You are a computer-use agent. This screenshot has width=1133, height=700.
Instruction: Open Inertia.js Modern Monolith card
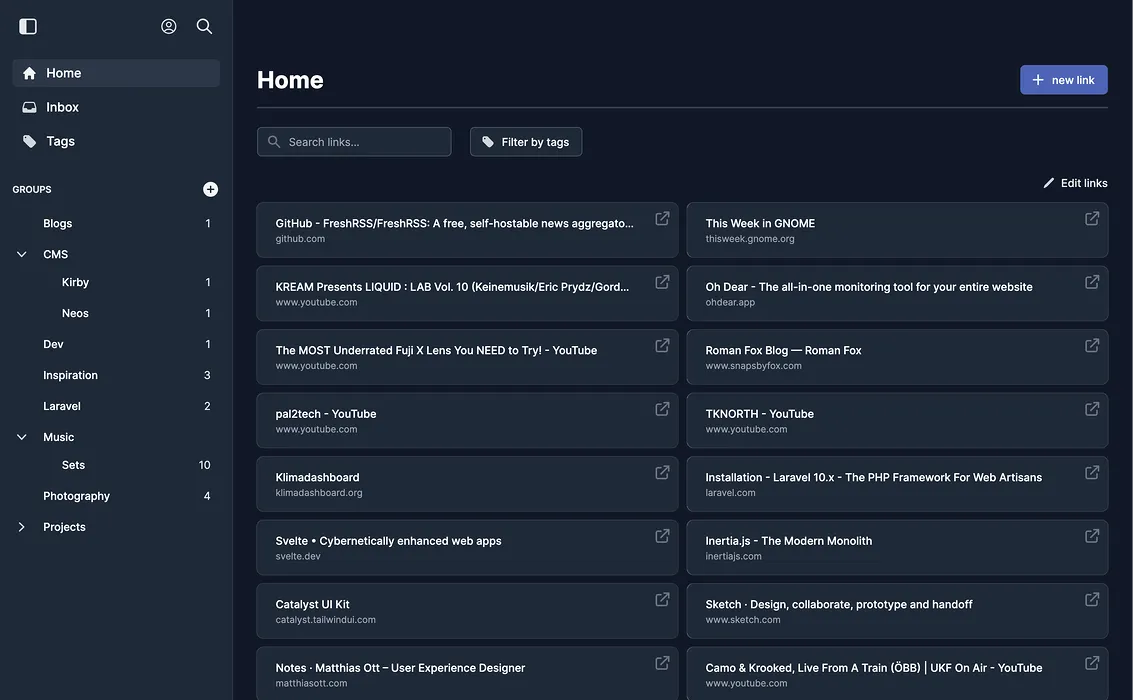pyautogui.click(x=897, y=548)
